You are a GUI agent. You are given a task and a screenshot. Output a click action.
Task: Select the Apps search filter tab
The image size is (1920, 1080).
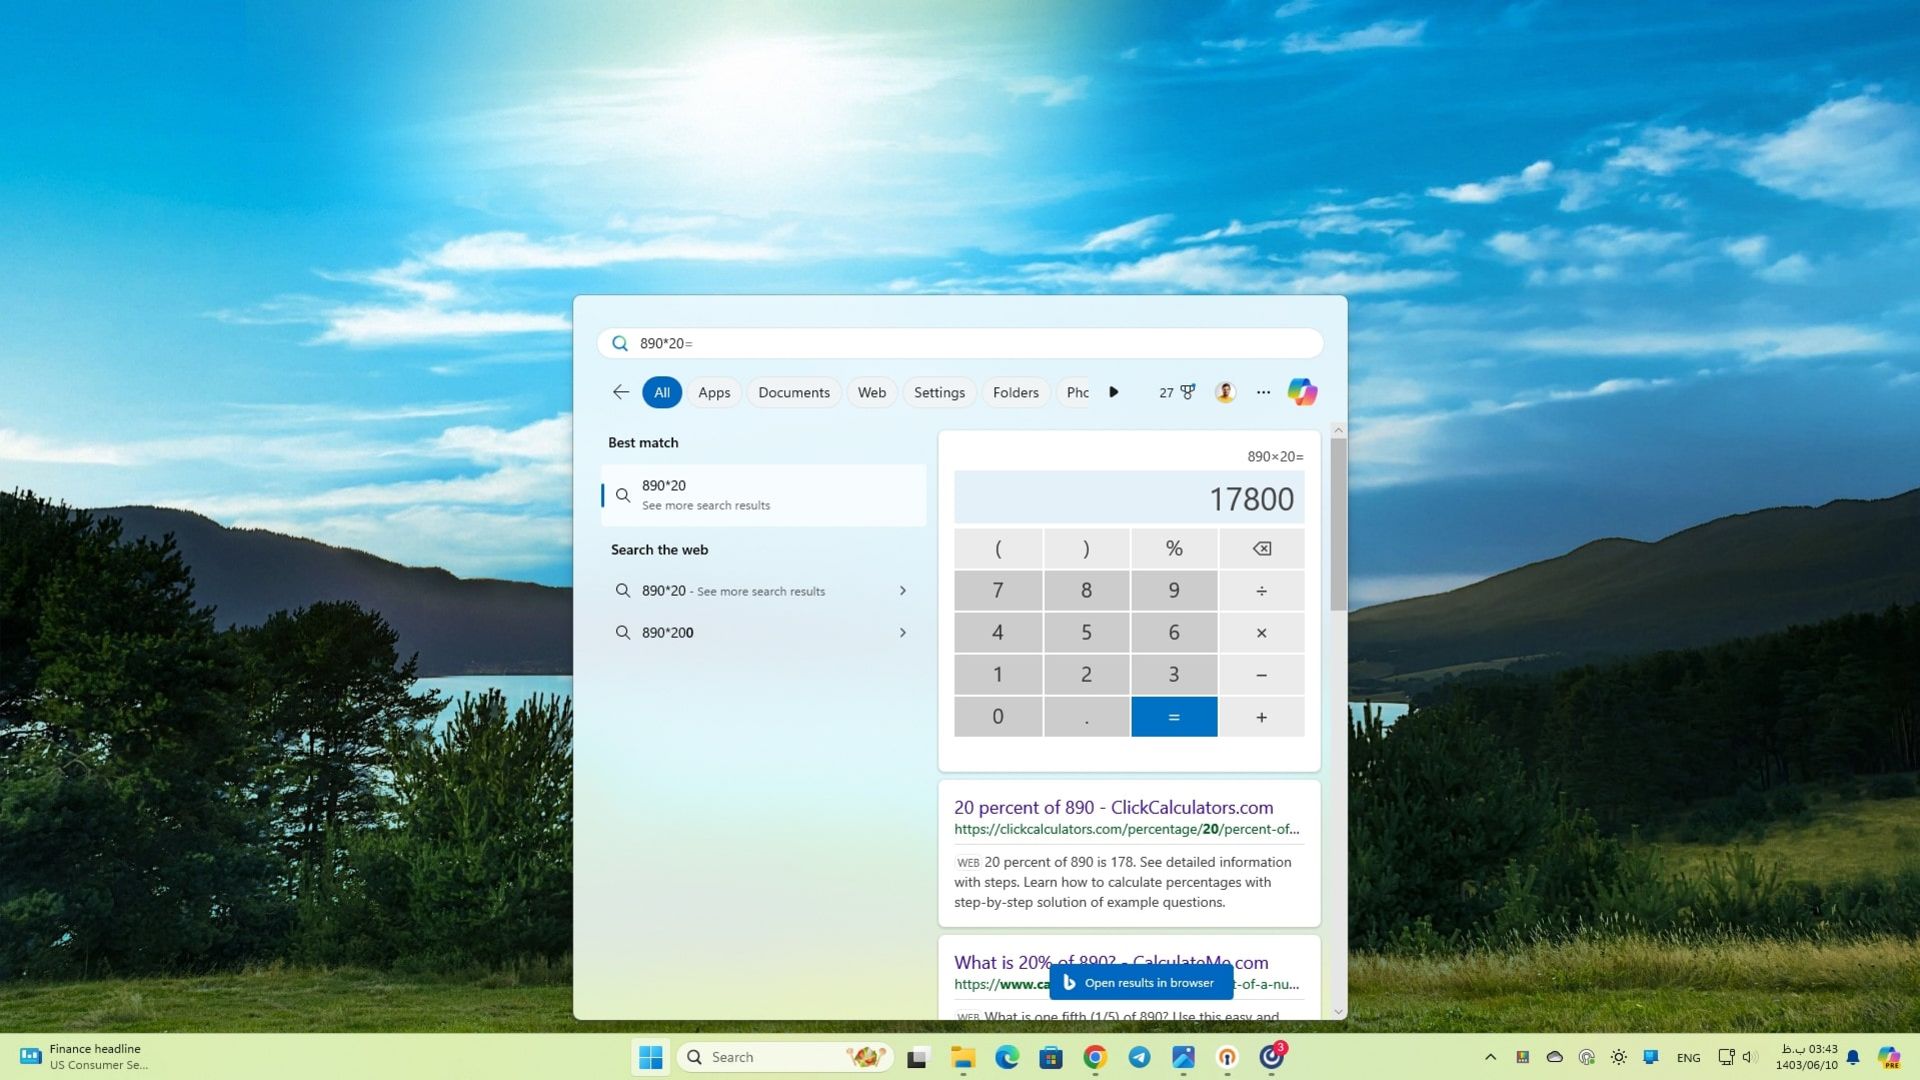(715, 392)
